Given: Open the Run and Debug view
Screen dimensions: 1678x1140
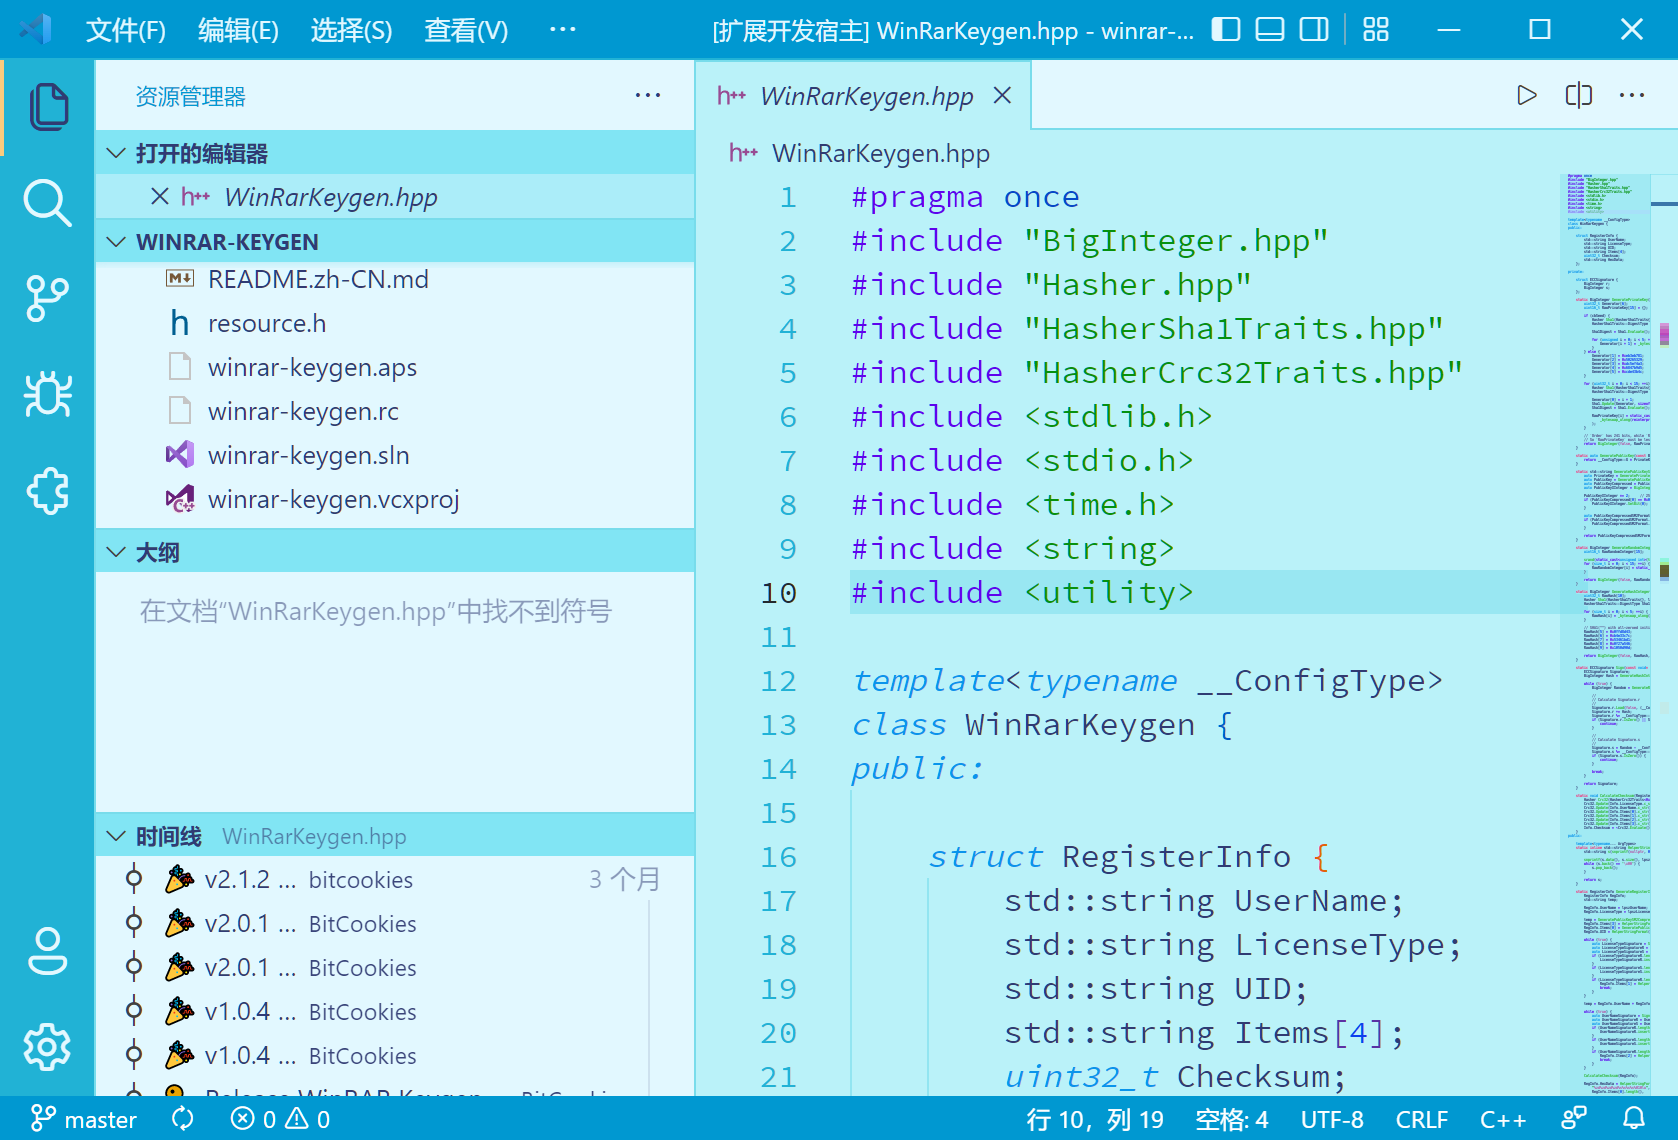Looking at the screenshot, I should point(48,395).
